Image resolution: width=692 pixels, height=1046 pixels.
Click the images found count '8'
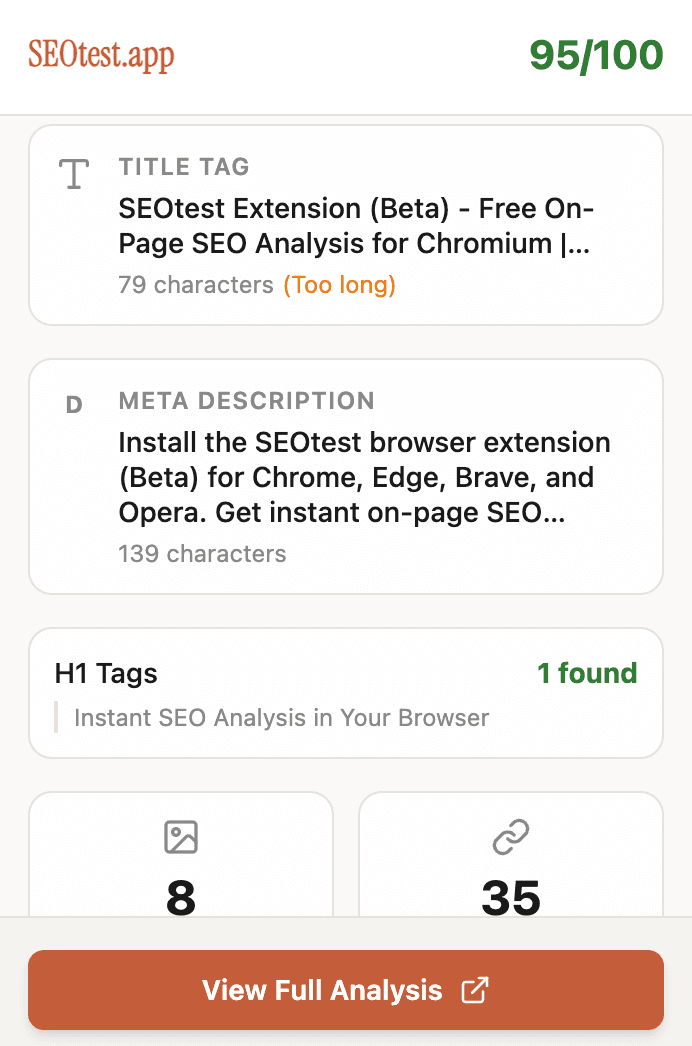(x=180, y=899)
